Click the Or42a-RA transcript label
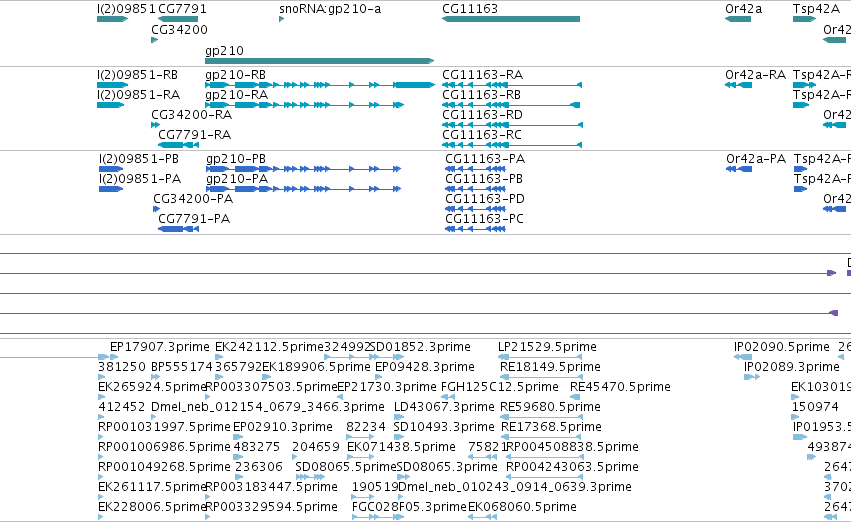Screen dimensions: 851x522 [x=755, y=75]
